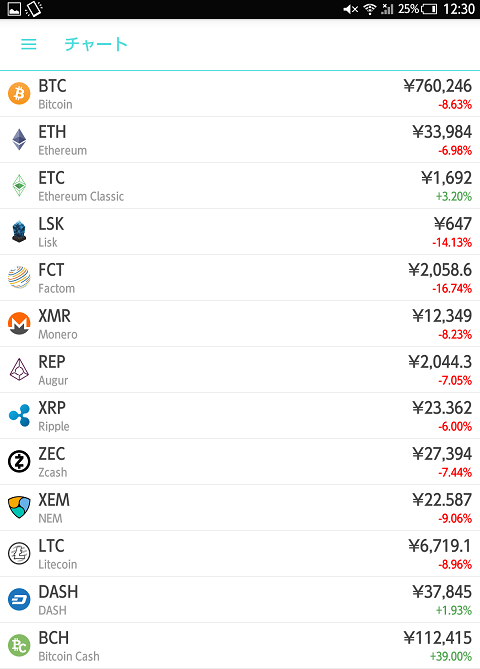The width and height of the screenshot is (480, 669).
Task: Tap the Factom globe icon
Action: [19, 277]
